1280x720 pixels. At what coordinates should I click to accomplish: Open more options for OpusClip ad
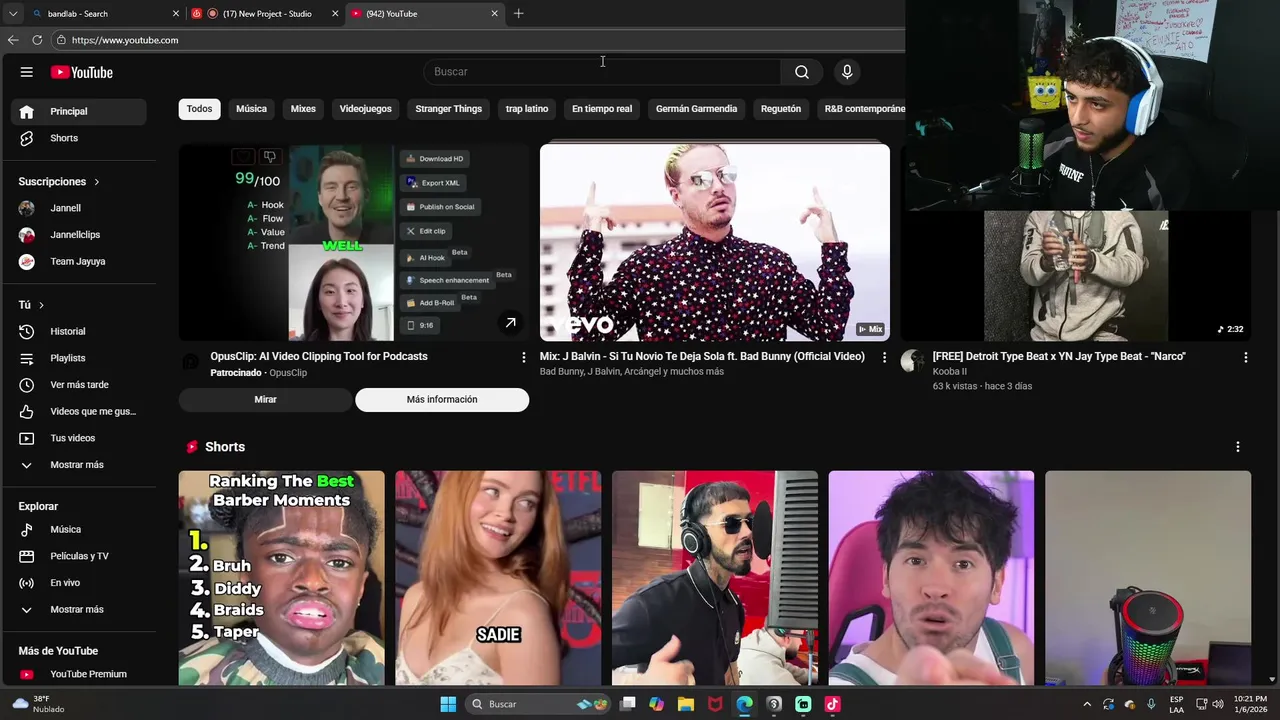click(x=523, y=357)
